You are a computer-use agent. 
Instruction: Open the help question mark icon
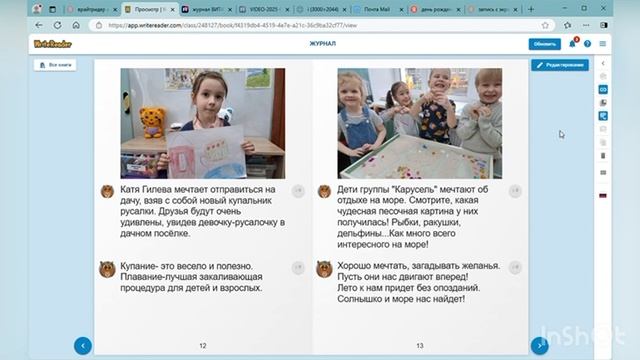pos(587,44)
